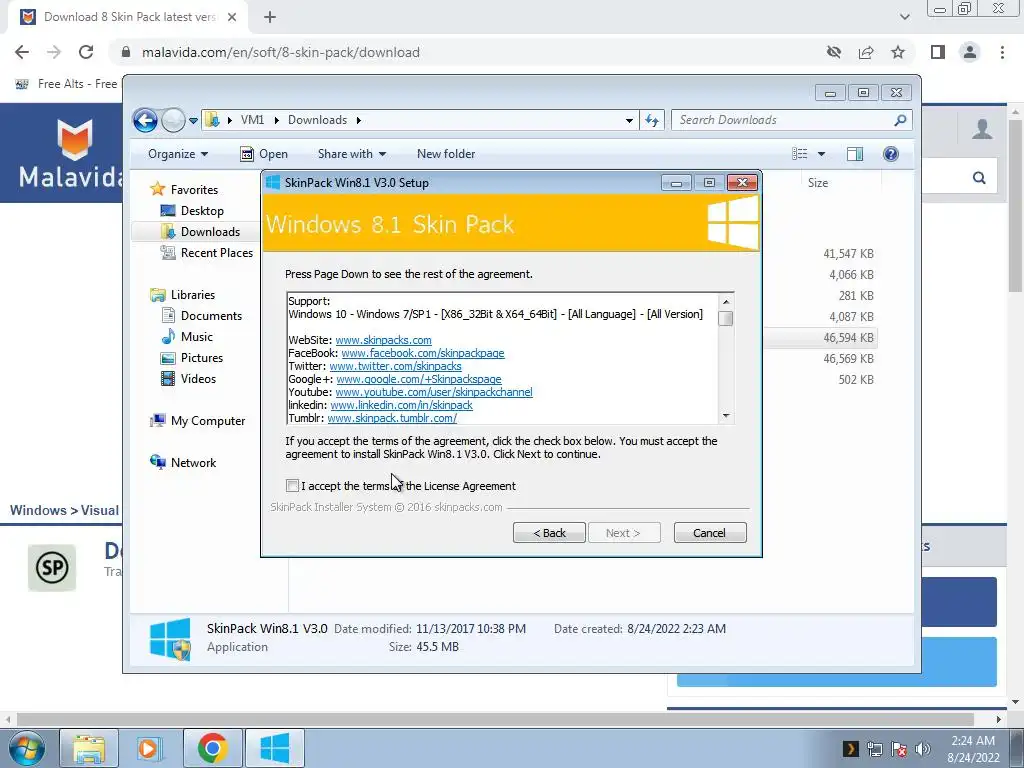
Task: Open Explorer help icon
Action: click(x=891, y=154)
